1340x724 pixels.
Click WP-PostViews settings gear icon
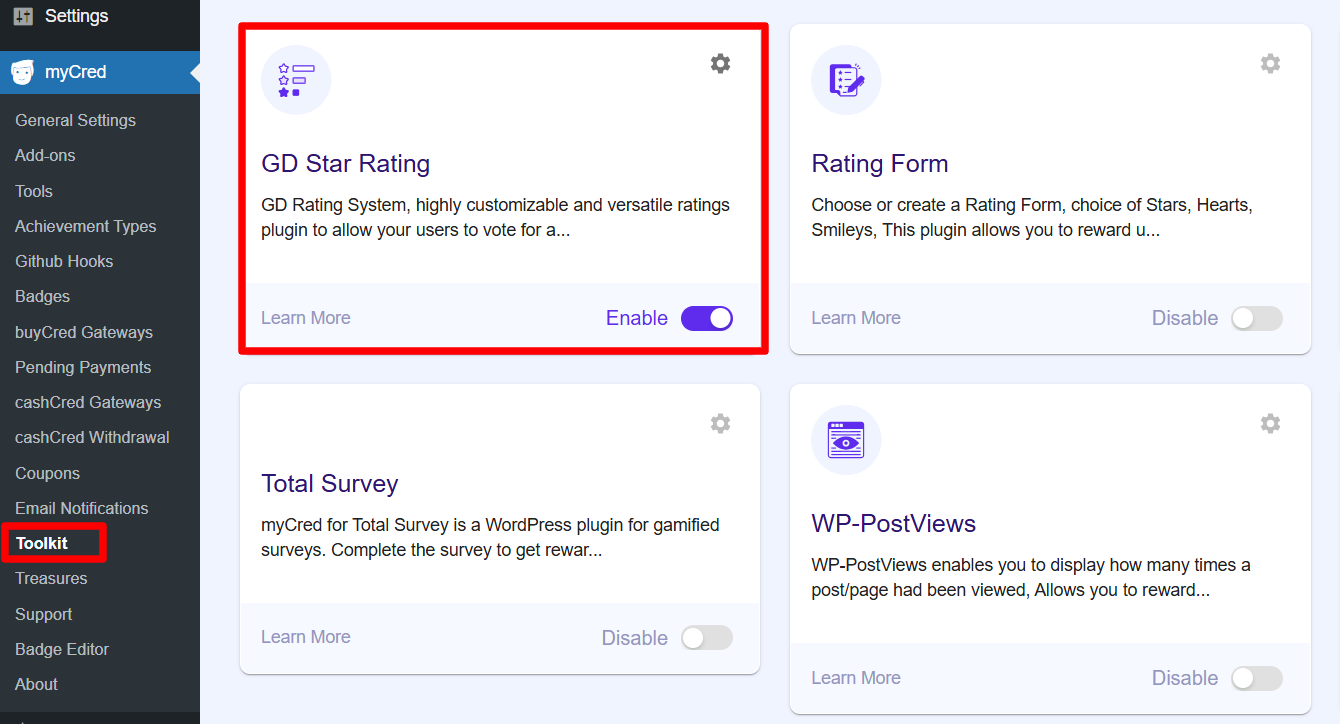point(1270,424)
